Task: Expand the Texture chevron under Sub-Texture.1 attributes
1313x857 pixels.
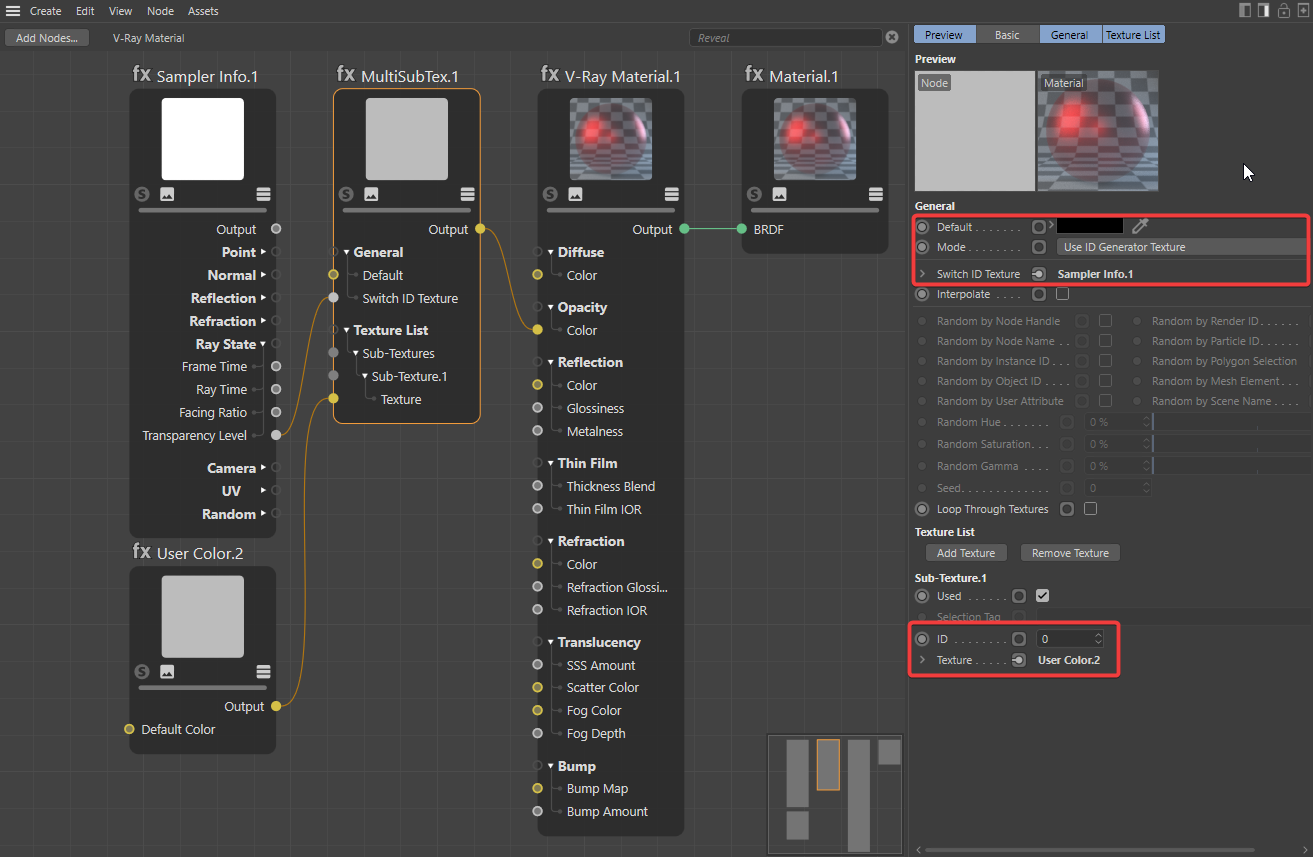Action: [x=922, y=660]
